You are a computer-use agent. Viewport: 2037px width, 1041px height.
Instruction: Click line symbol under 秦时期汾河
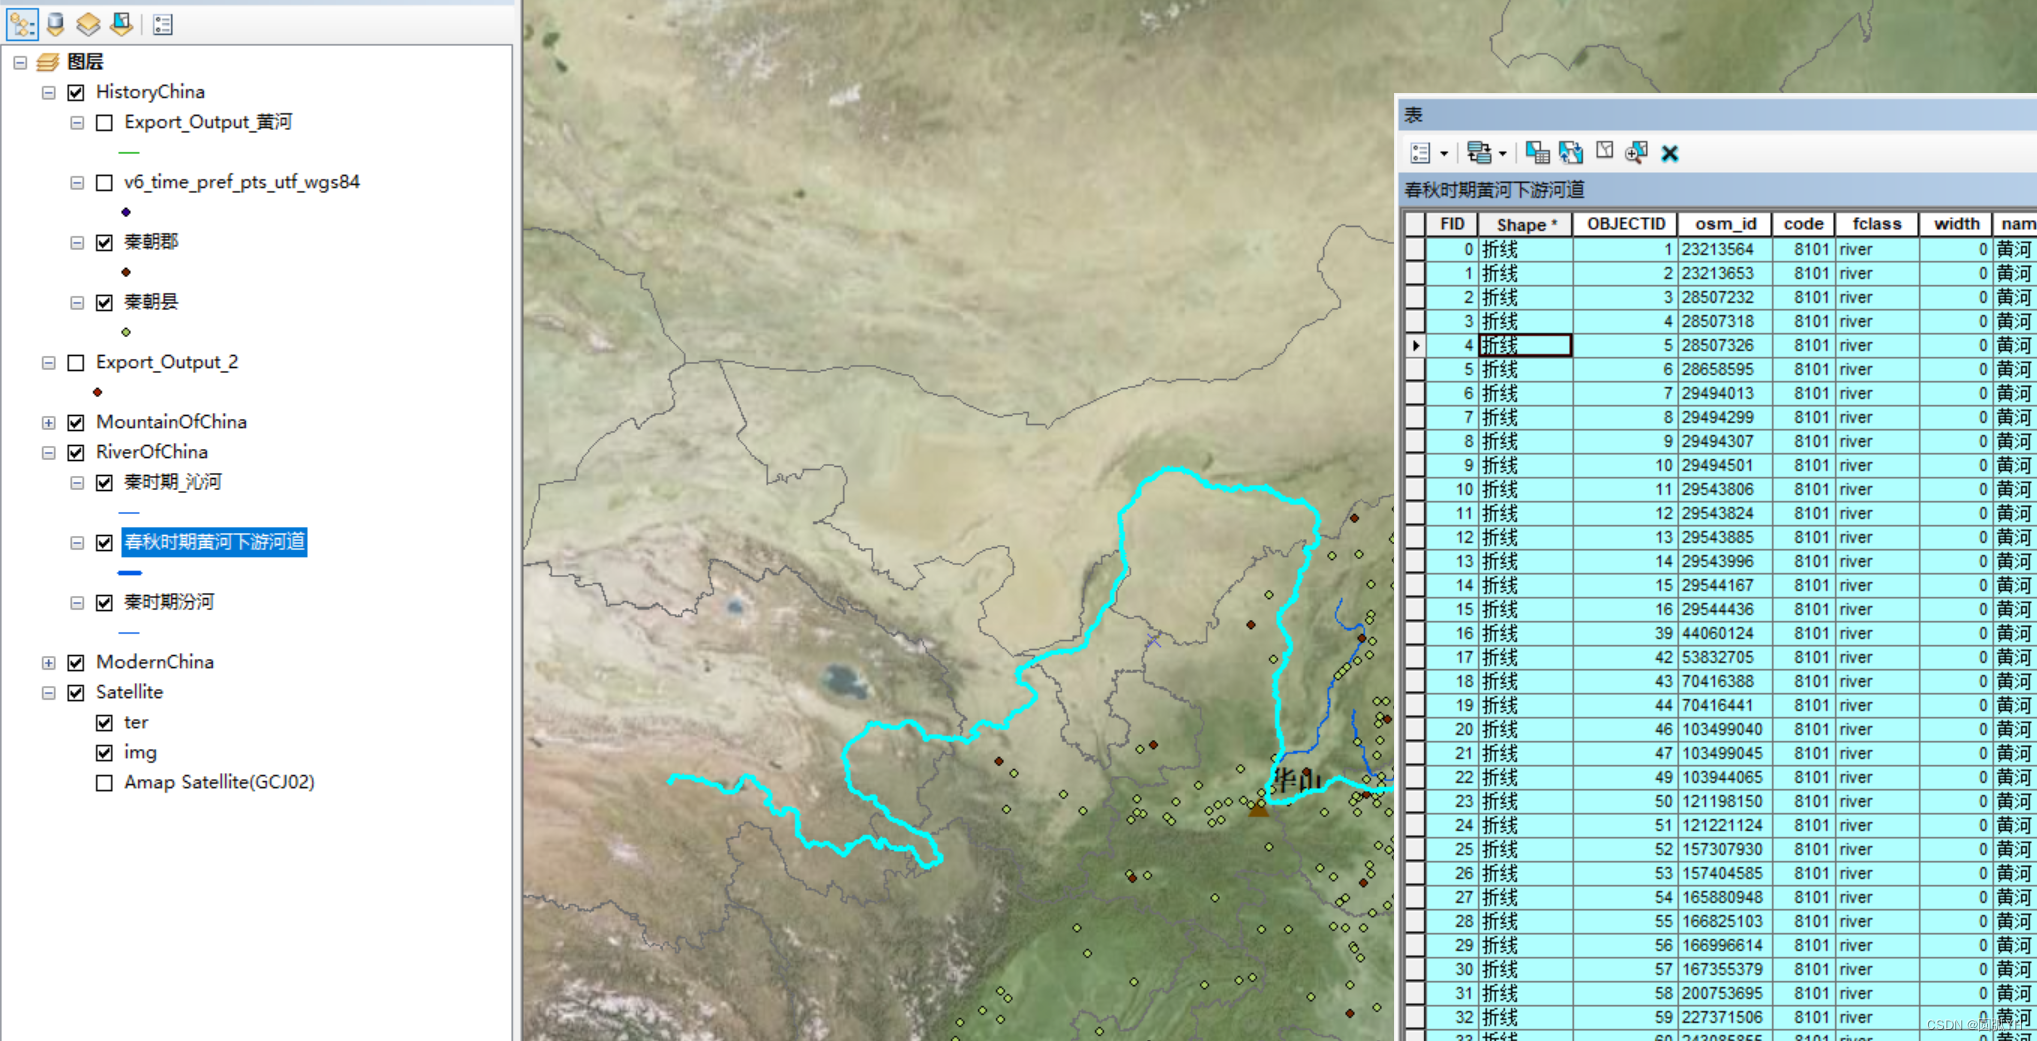click(x=129, y=633)
